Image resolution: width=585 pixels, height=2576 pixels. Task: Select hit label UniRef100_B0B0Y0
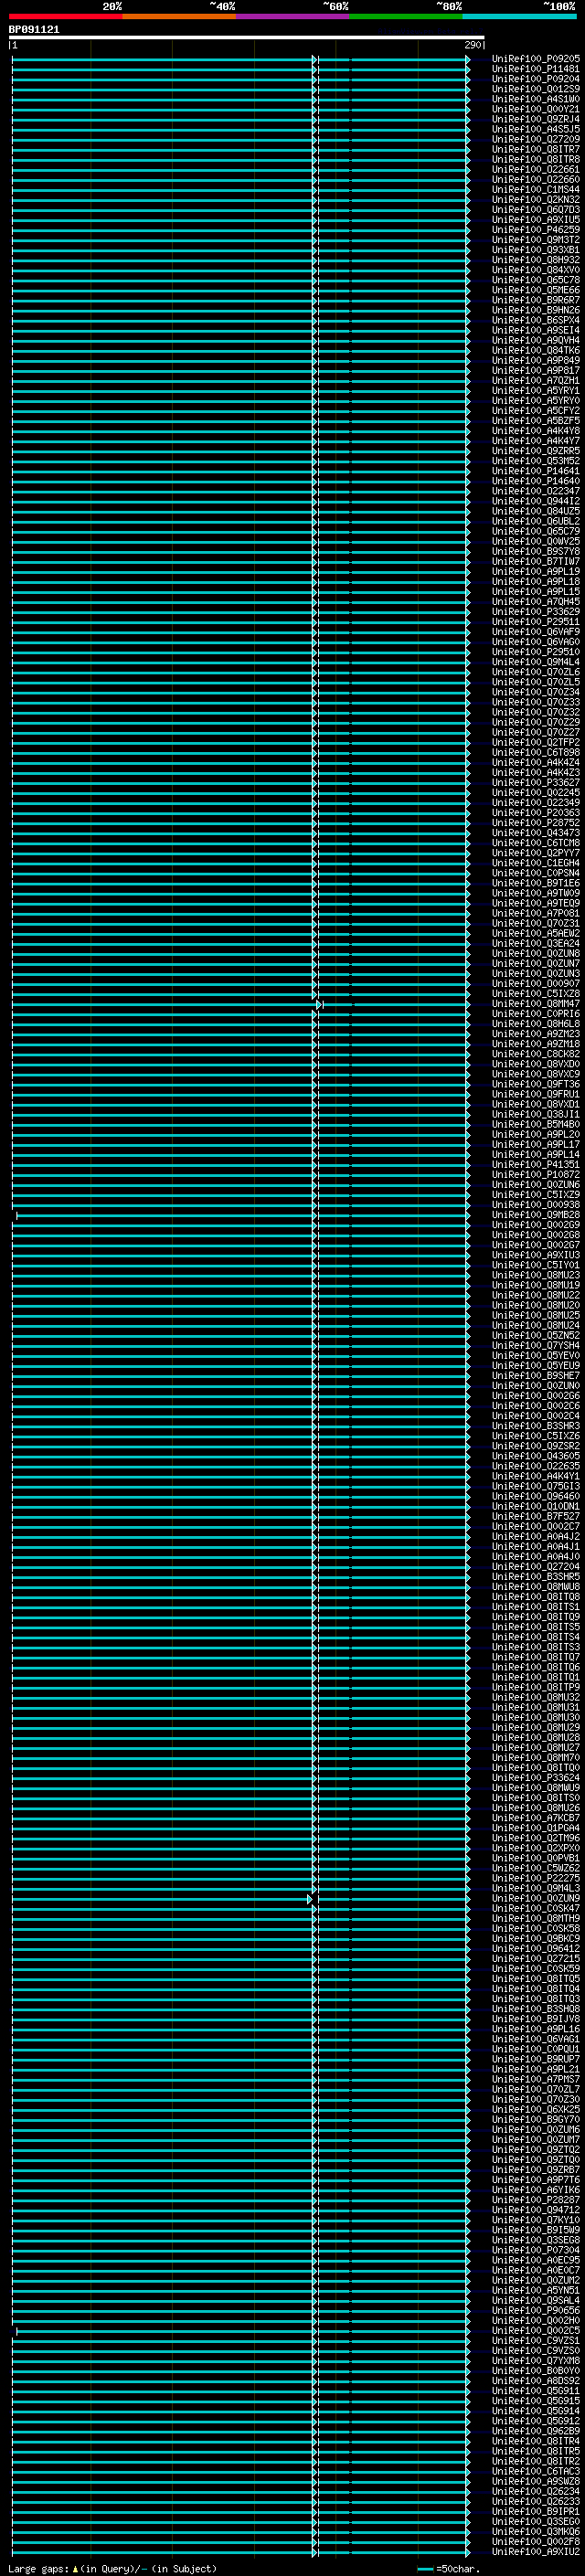click(536, 2370)
